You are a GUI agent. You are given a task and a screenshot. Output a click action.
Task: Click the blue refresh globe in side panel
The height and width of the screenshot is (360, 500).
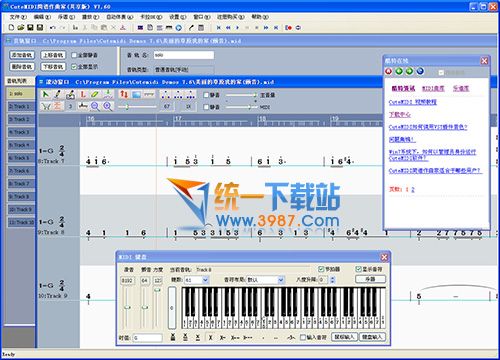click(x=420, y=71)
